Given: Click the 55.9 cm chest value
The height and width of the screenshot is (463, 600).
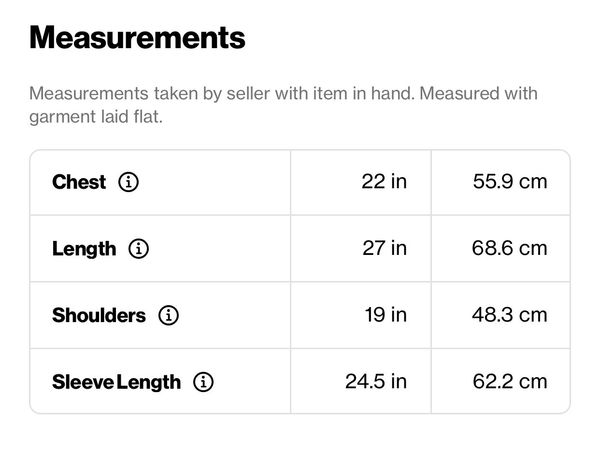Looking at the screenshot, I should pyautogui.click(x=510, y=183).
